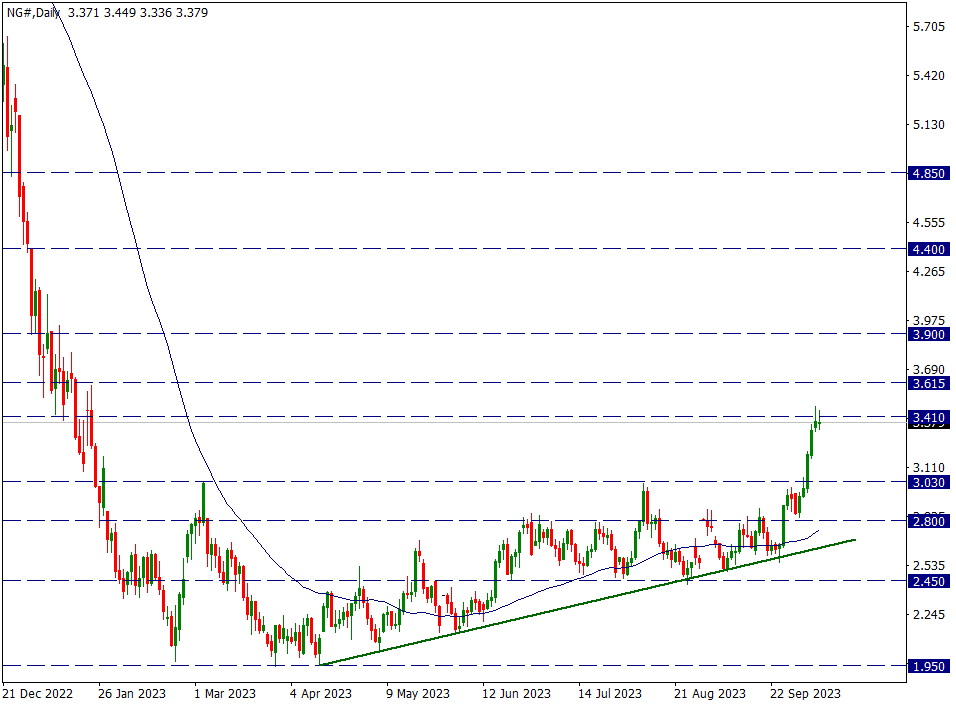Click the 4.850 price level label
The image size is (956, 706).
[x=929, y=173]
